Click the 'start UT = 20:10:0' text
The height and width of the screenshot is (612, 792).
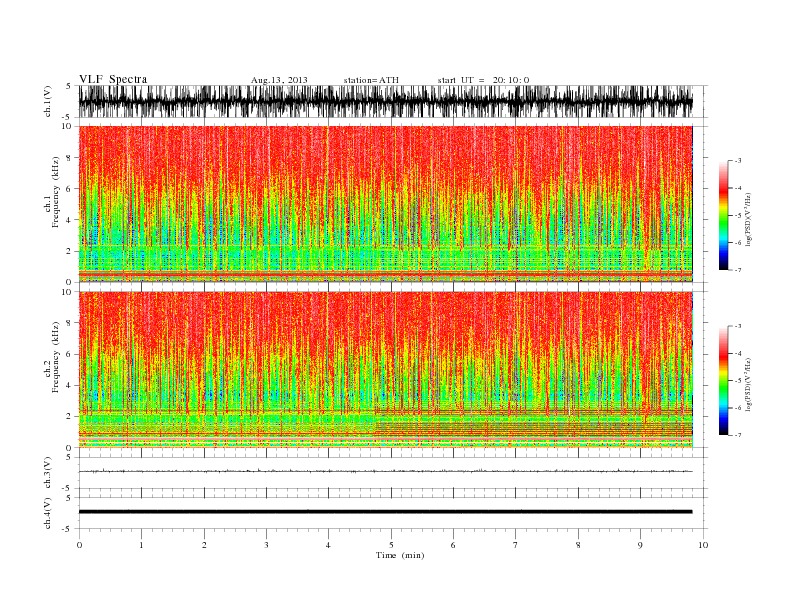pos(483,80)
